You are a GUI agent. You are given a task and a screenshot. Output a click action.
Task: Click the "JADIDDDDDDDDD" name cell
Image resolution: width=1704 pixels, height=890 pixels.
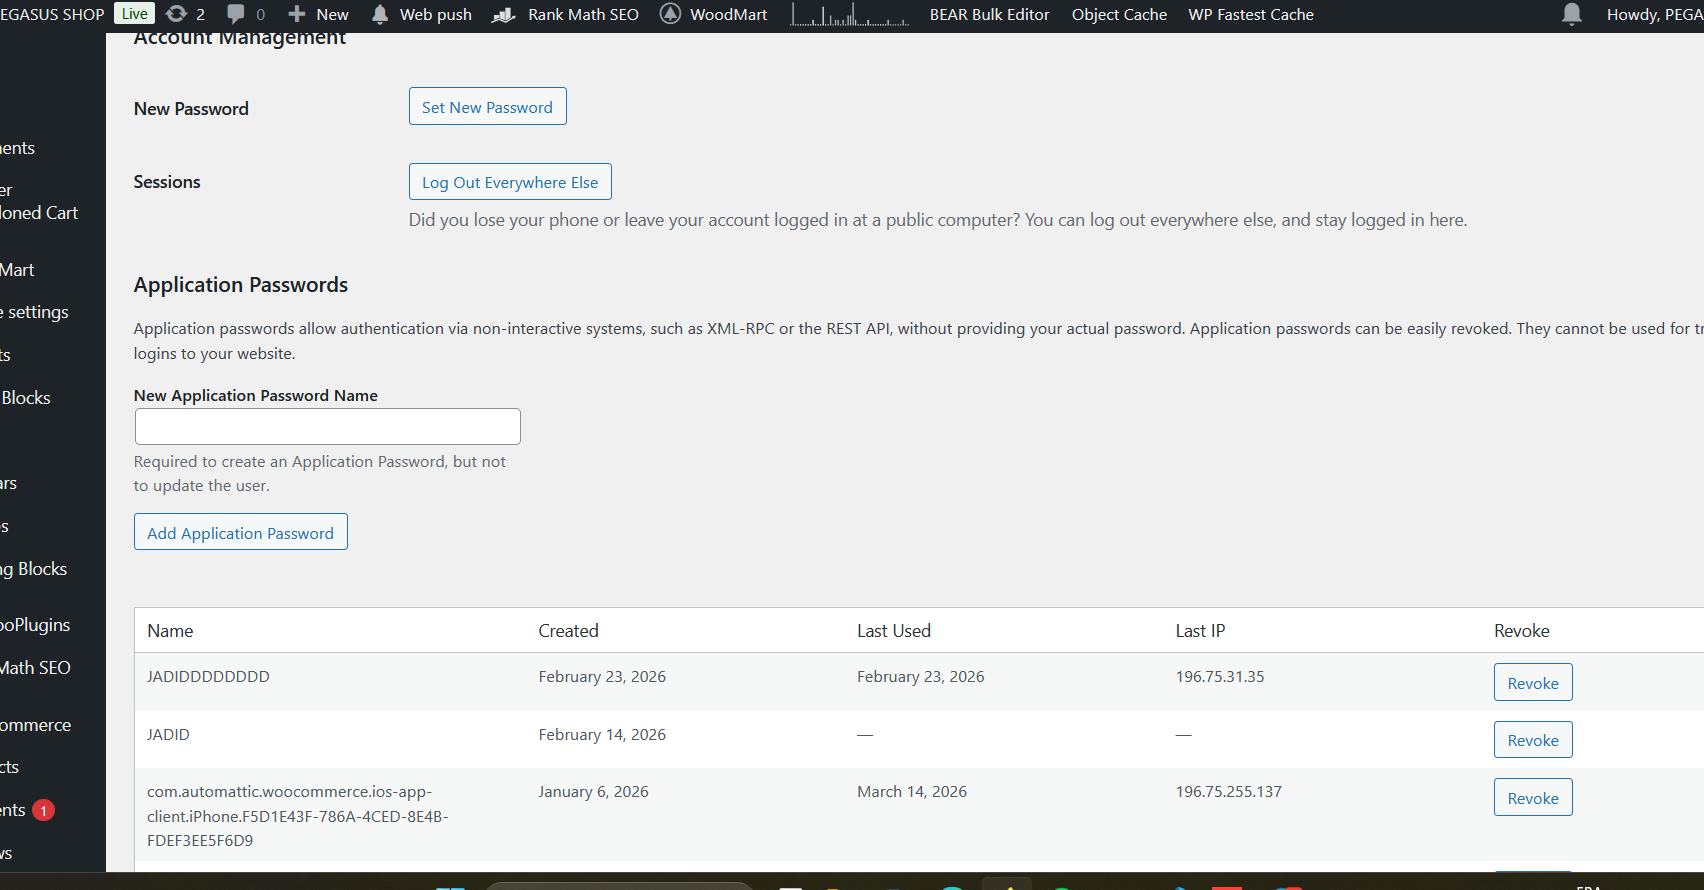click(208, 676)
